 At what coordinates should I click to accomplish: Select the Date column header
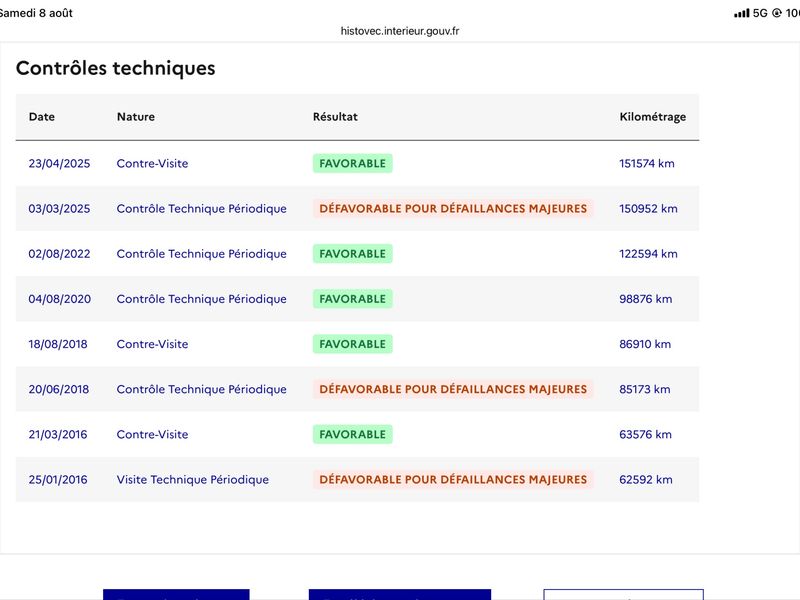point(42,116)
